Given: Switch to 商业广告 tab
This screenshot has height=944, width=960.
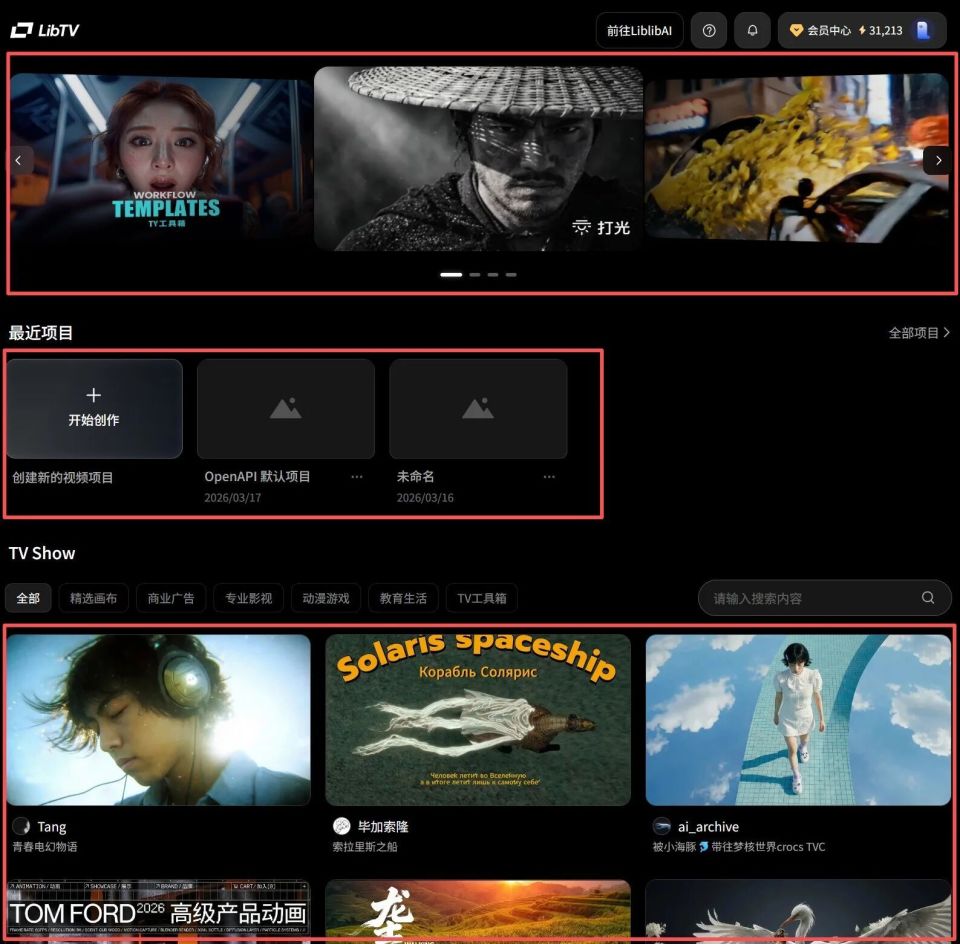Looking at the screenshot, I should [x=171, y=598].
